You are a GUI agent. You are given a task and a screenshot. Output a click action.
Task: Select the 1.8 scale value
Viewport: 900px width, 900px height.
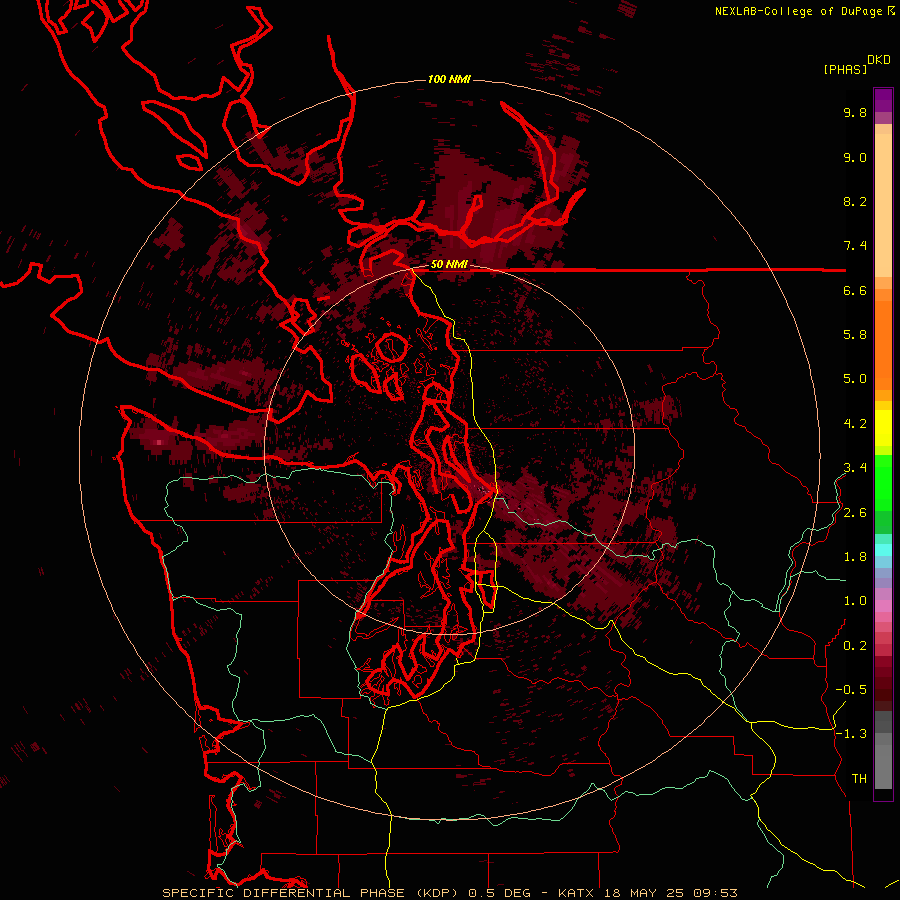(x=855, y=557)
